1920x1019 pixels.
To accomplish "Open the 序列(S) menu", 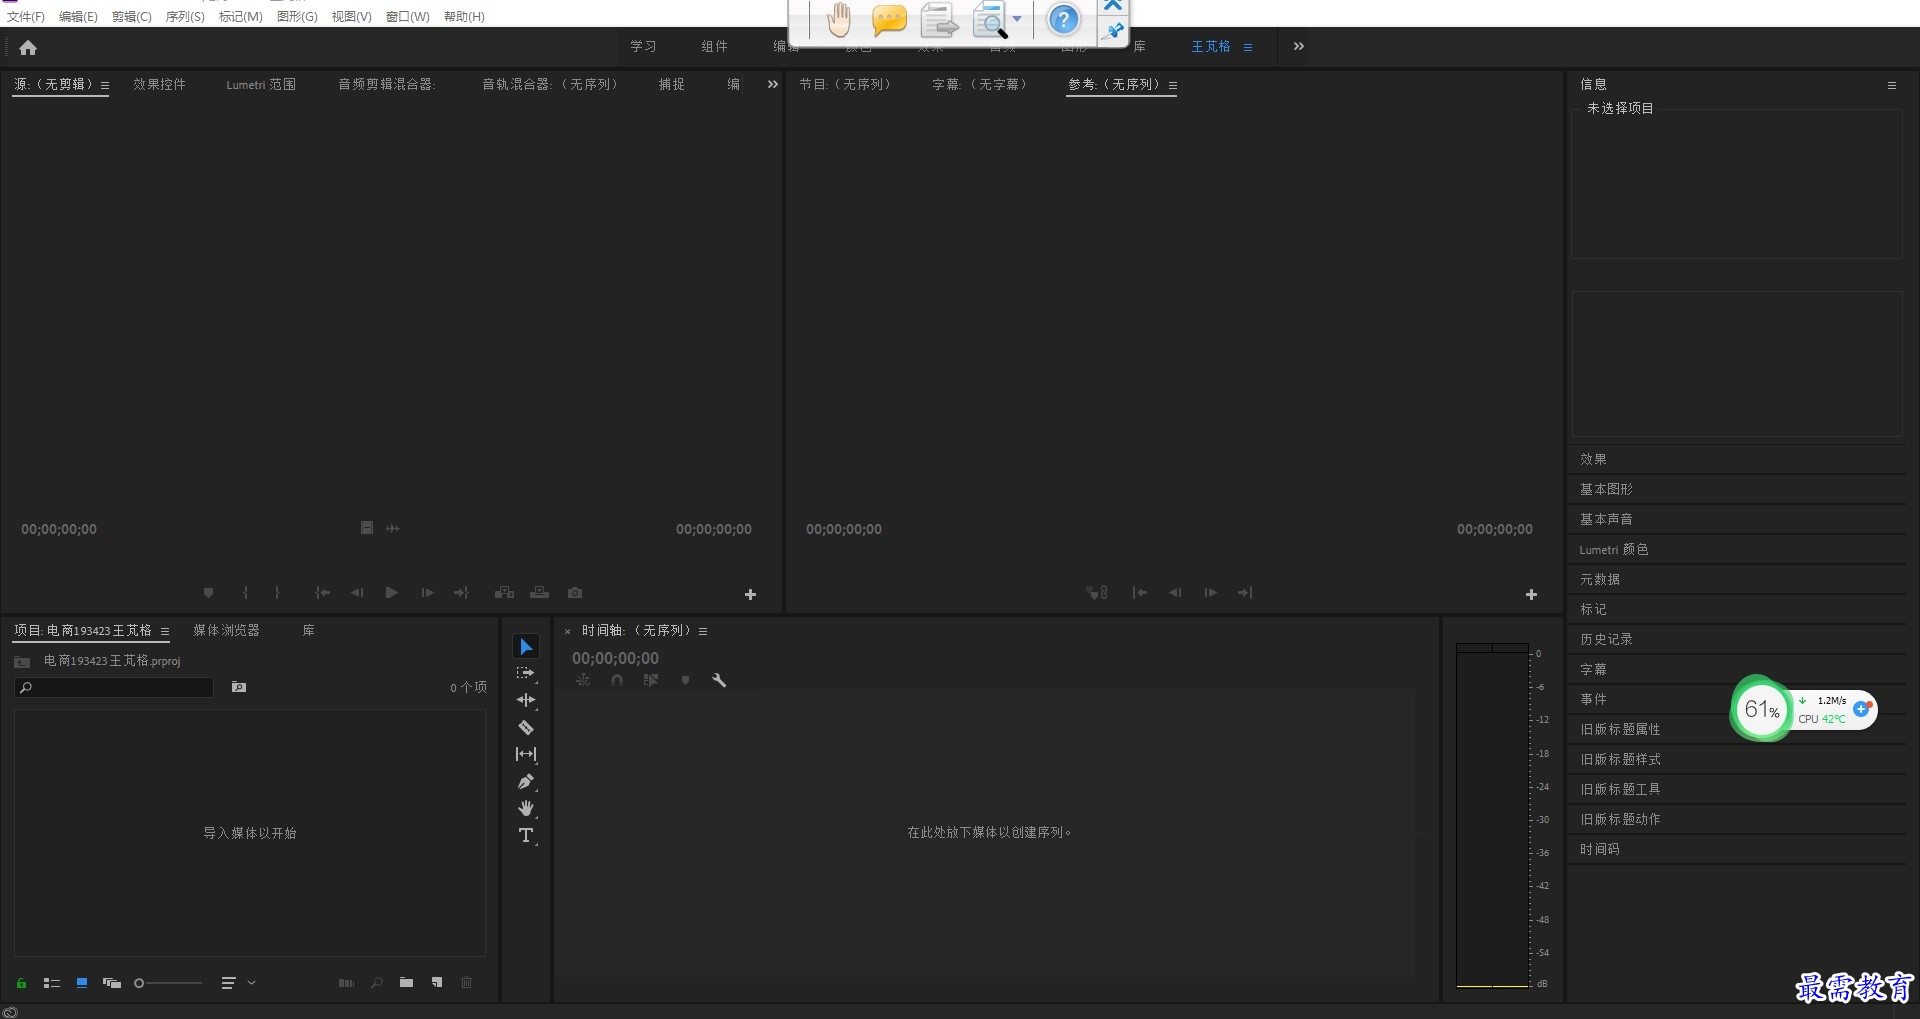I will pos(185,16).
